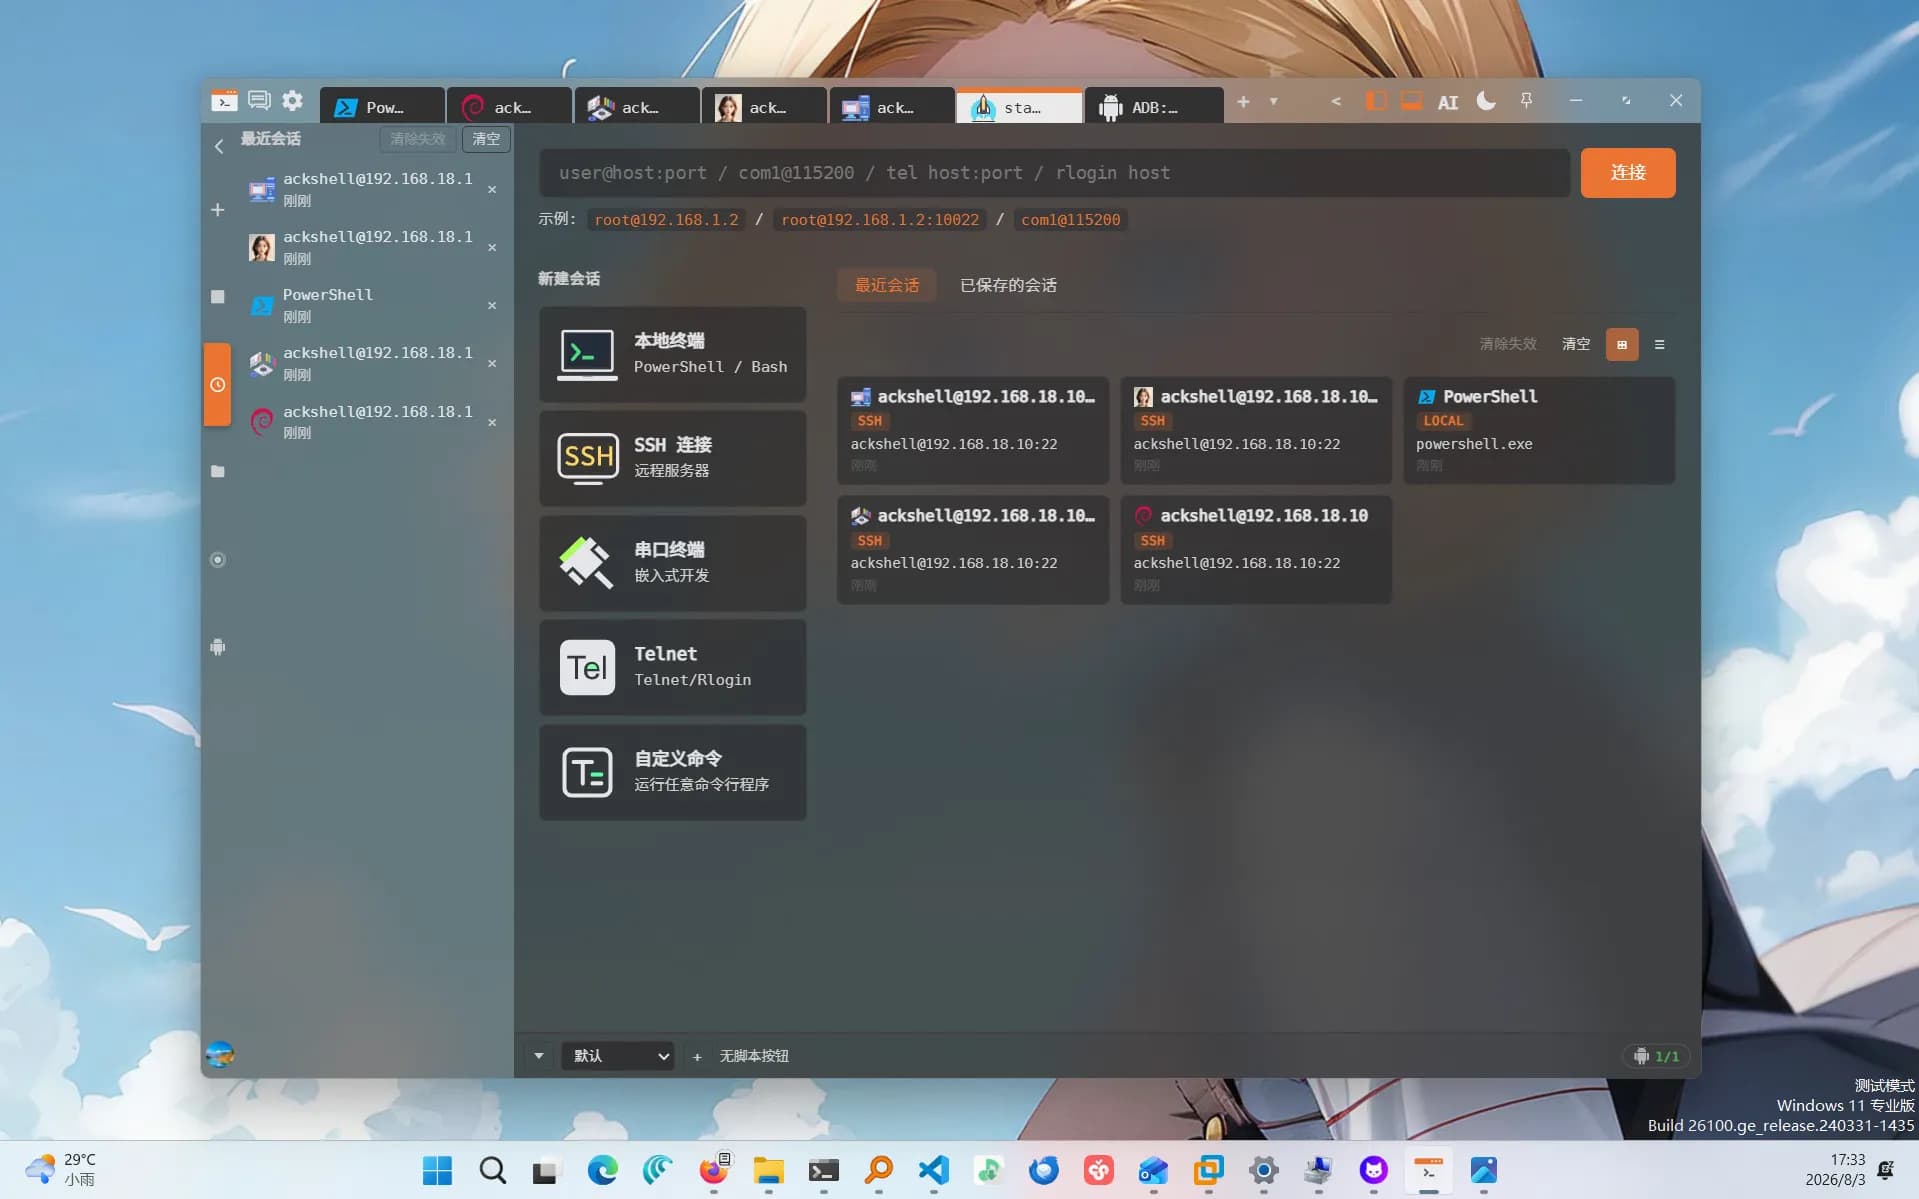Screen dimensions: 1919x1199
Task: Add a new tab with the plus button
Action: 1243,101
